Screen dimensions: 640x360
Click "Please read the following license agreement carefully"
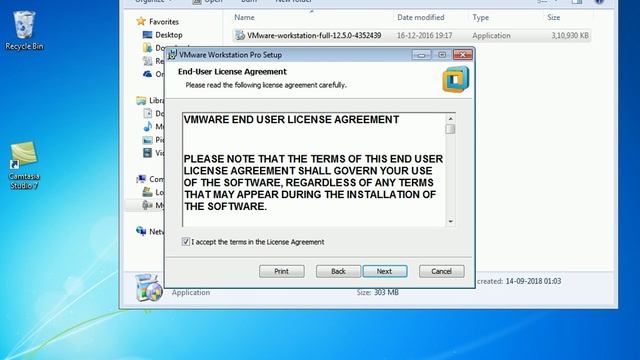point(266,85)
